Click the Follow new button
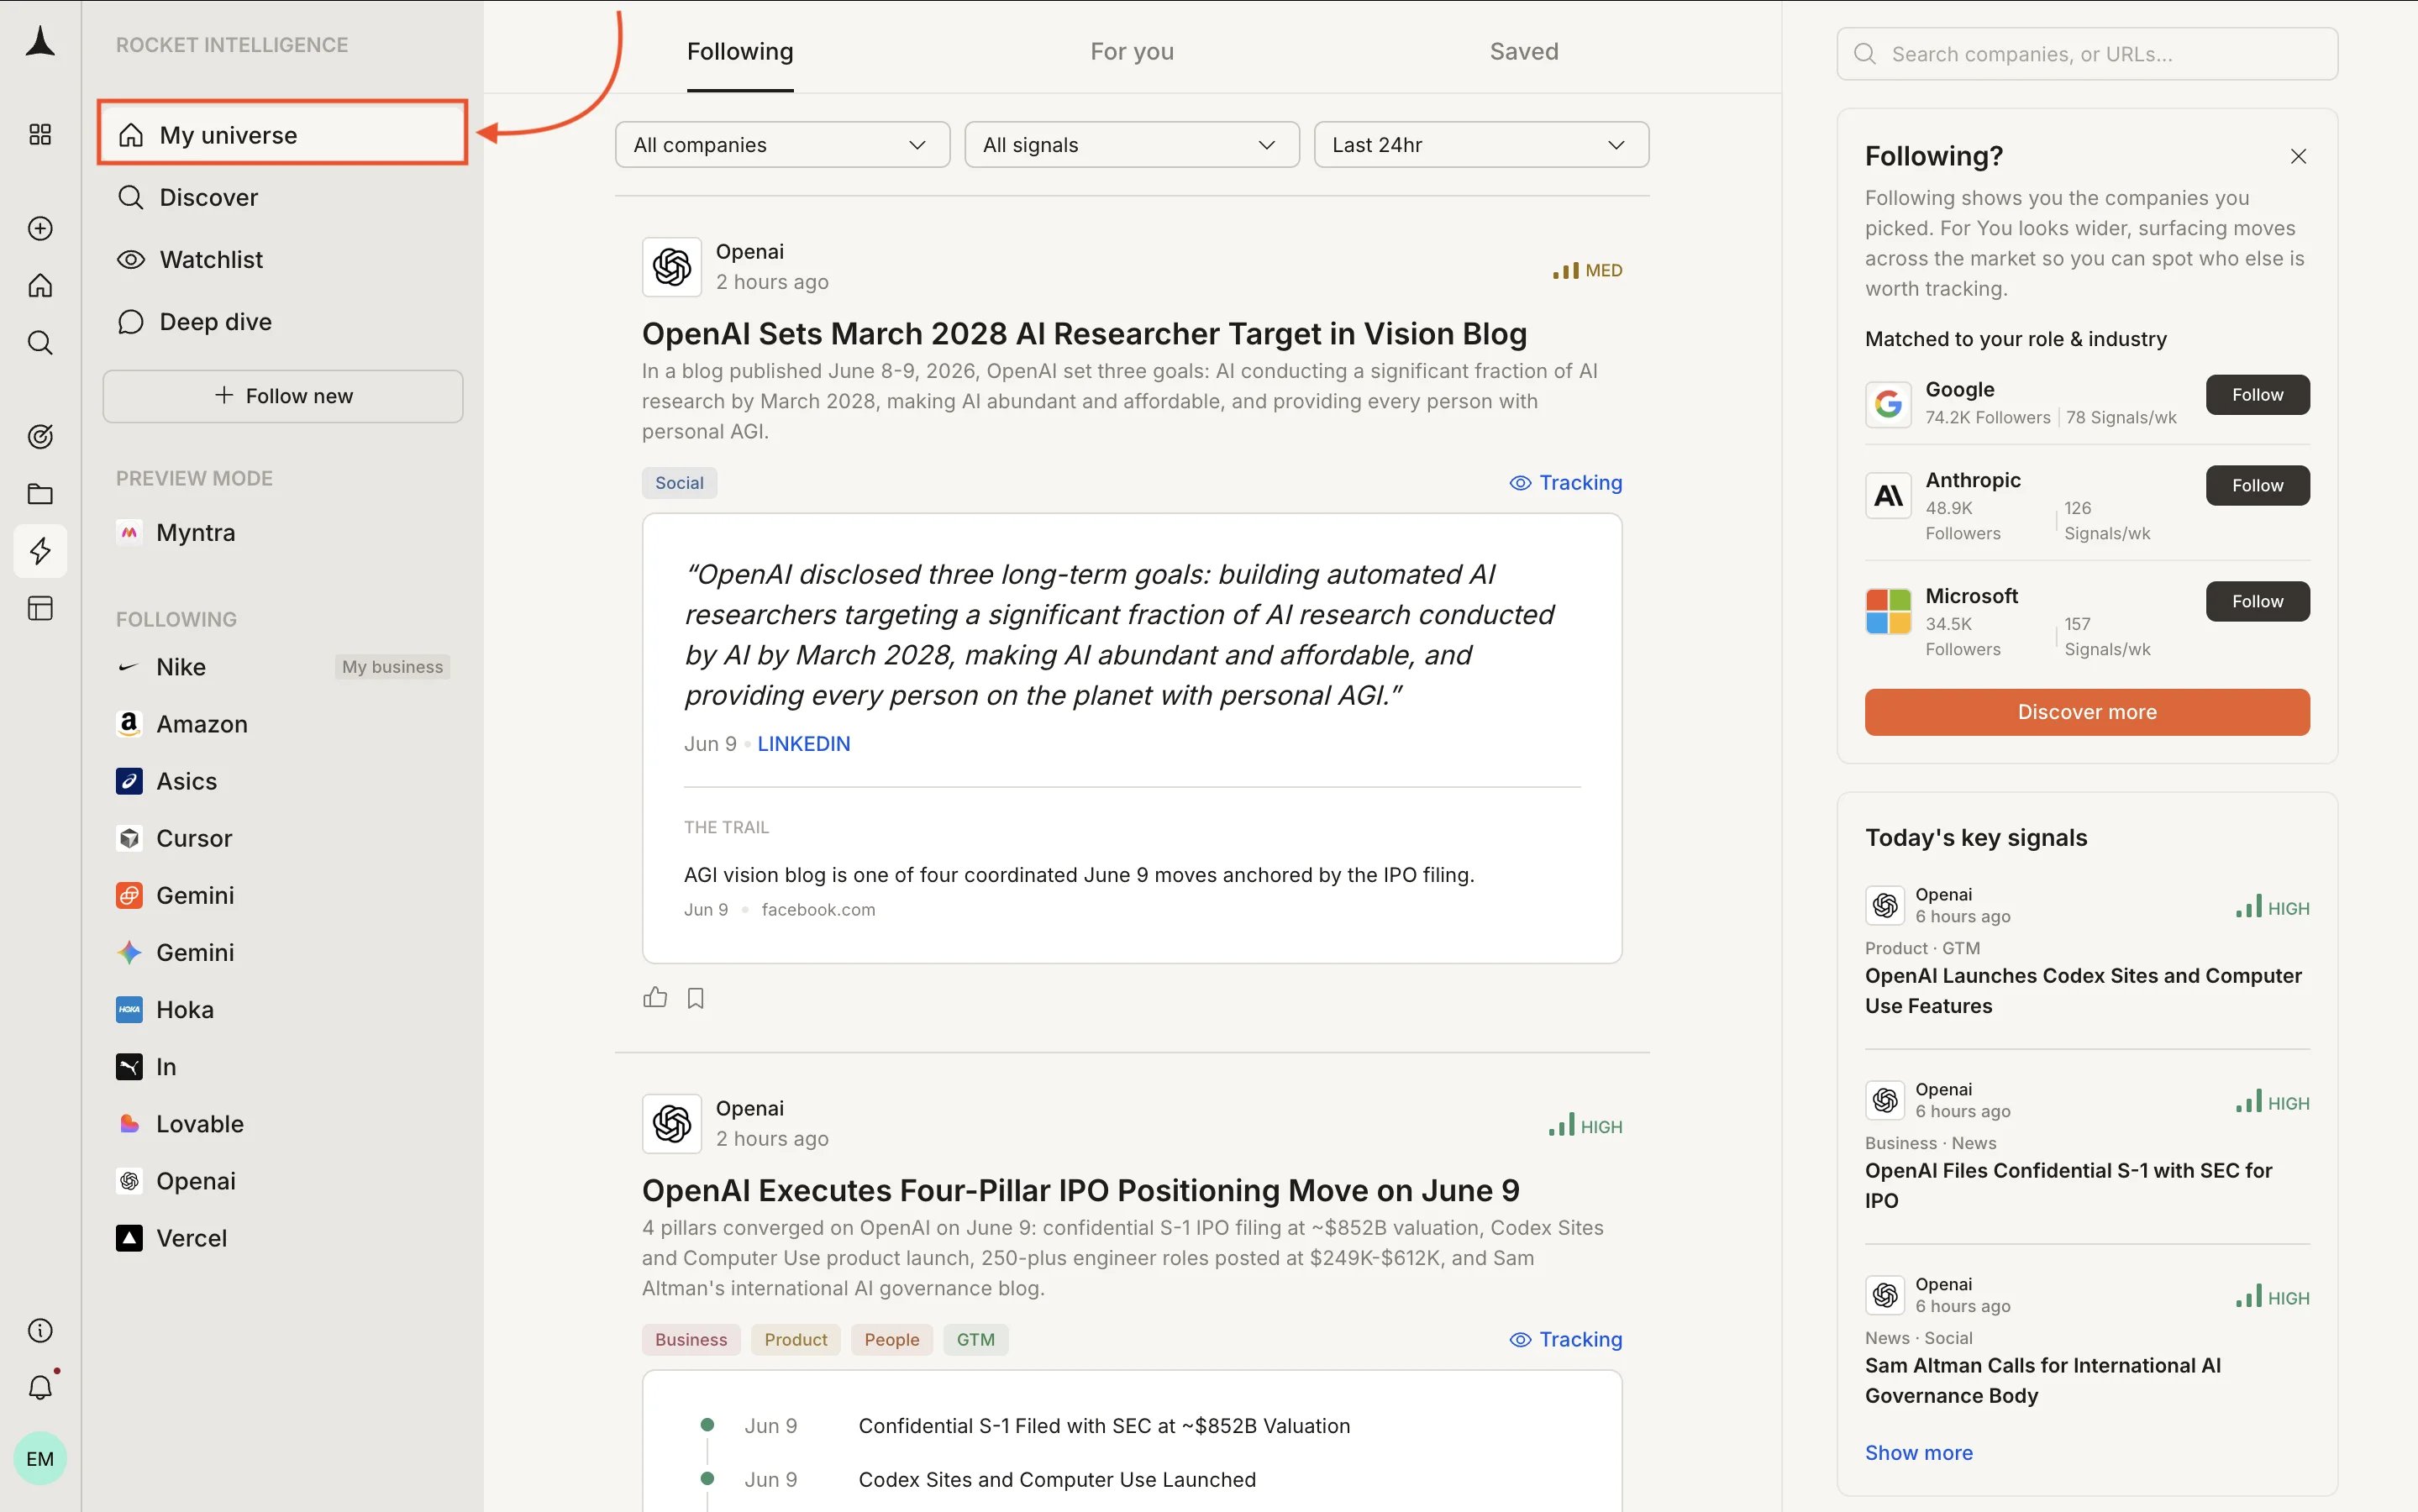This screenshot has height=1512, width=2418. click(283, 396)
